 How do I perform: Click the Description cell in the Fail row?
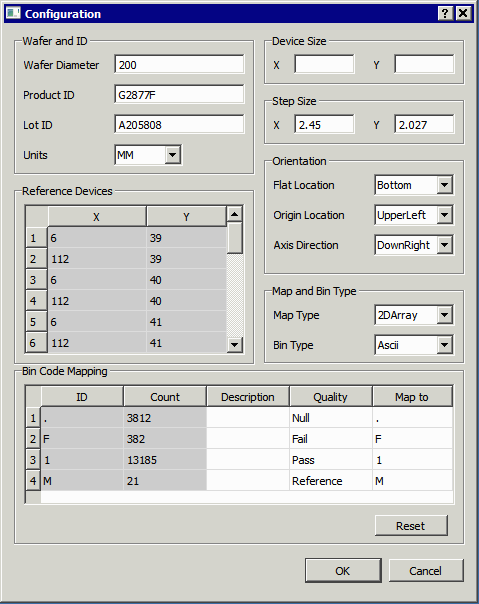(248, 439)
